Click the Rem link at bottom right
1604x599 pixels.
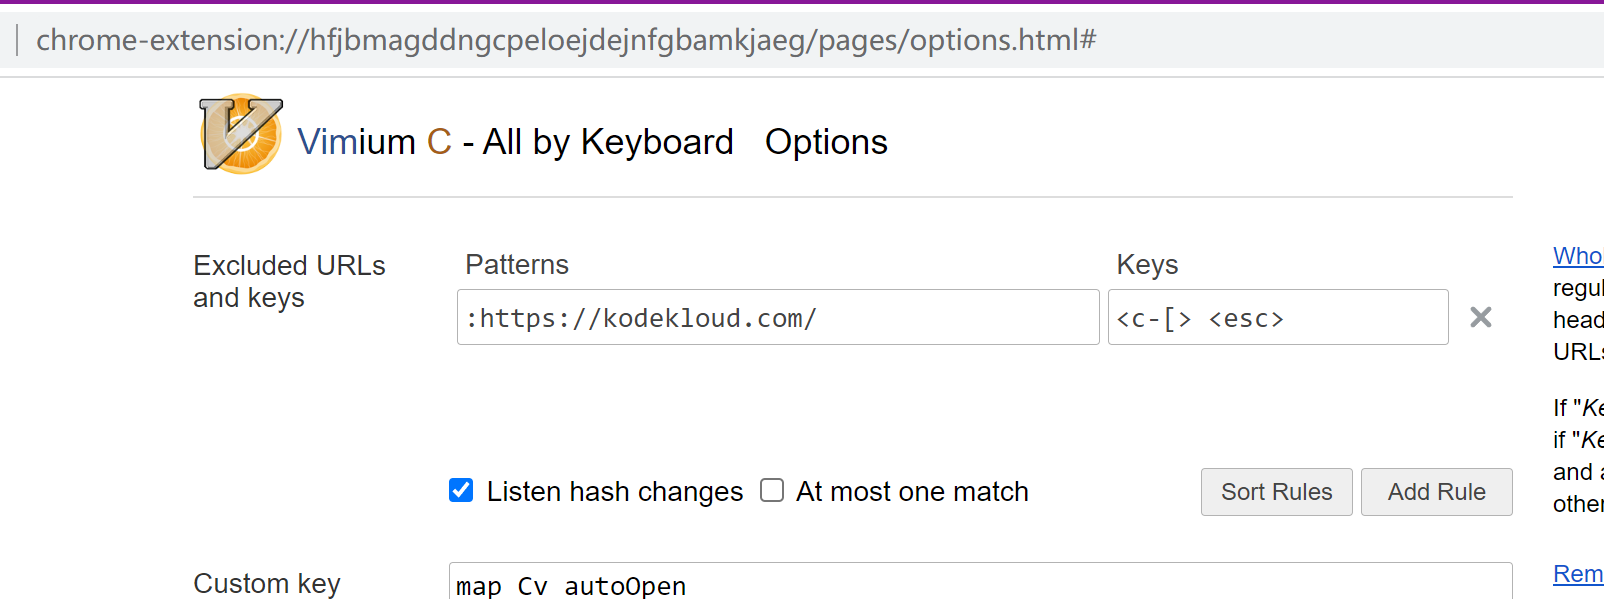coord(1578,573)
